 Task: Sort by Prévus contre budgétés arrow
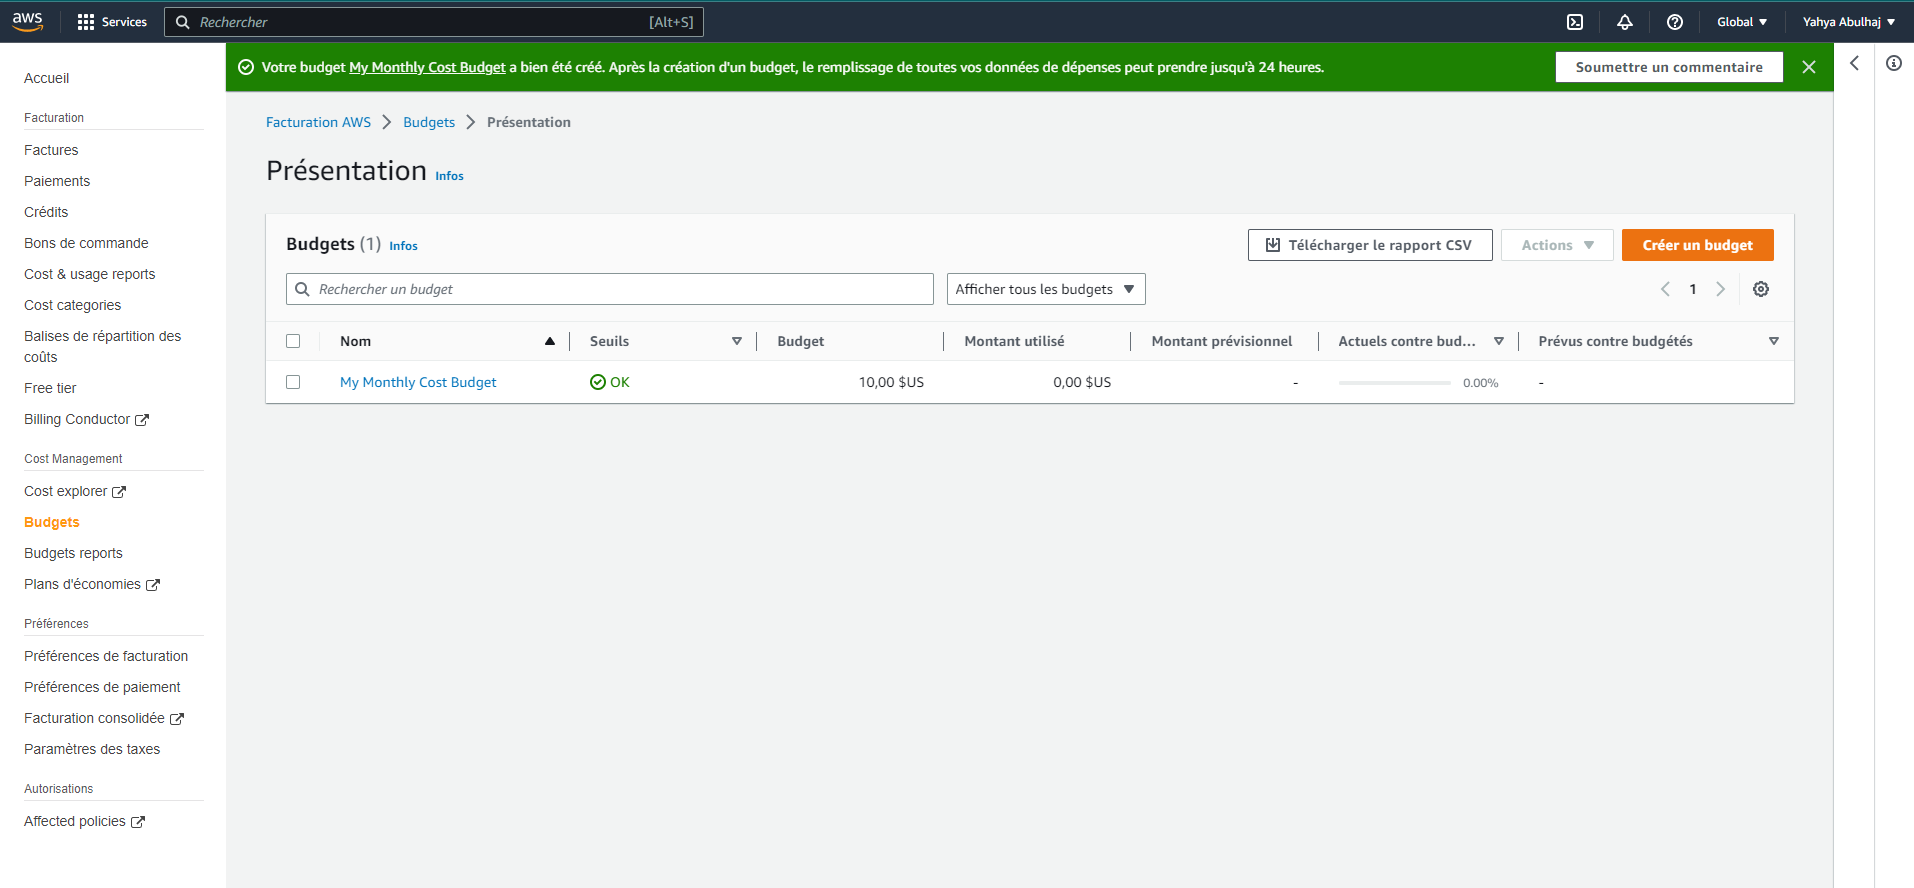point(1774,341)
